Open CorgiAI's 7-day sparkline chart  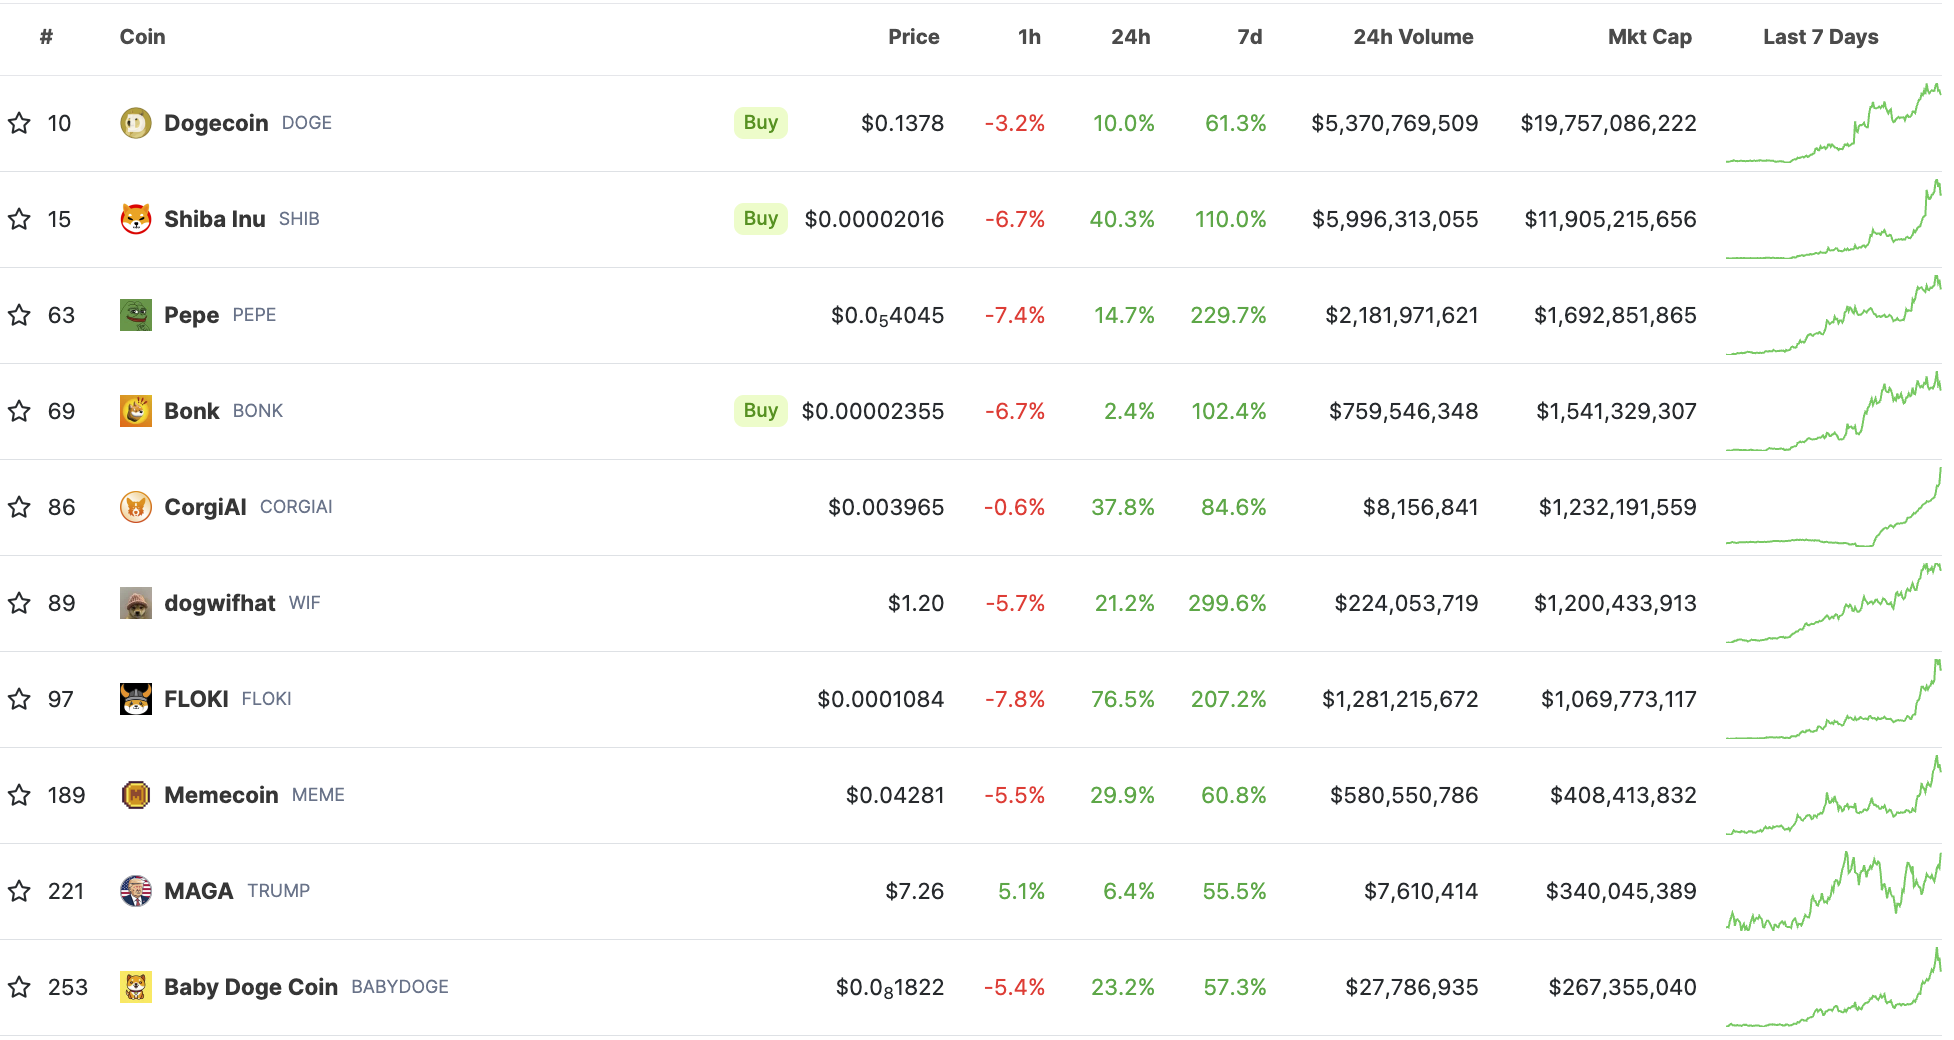[1833, 507]
